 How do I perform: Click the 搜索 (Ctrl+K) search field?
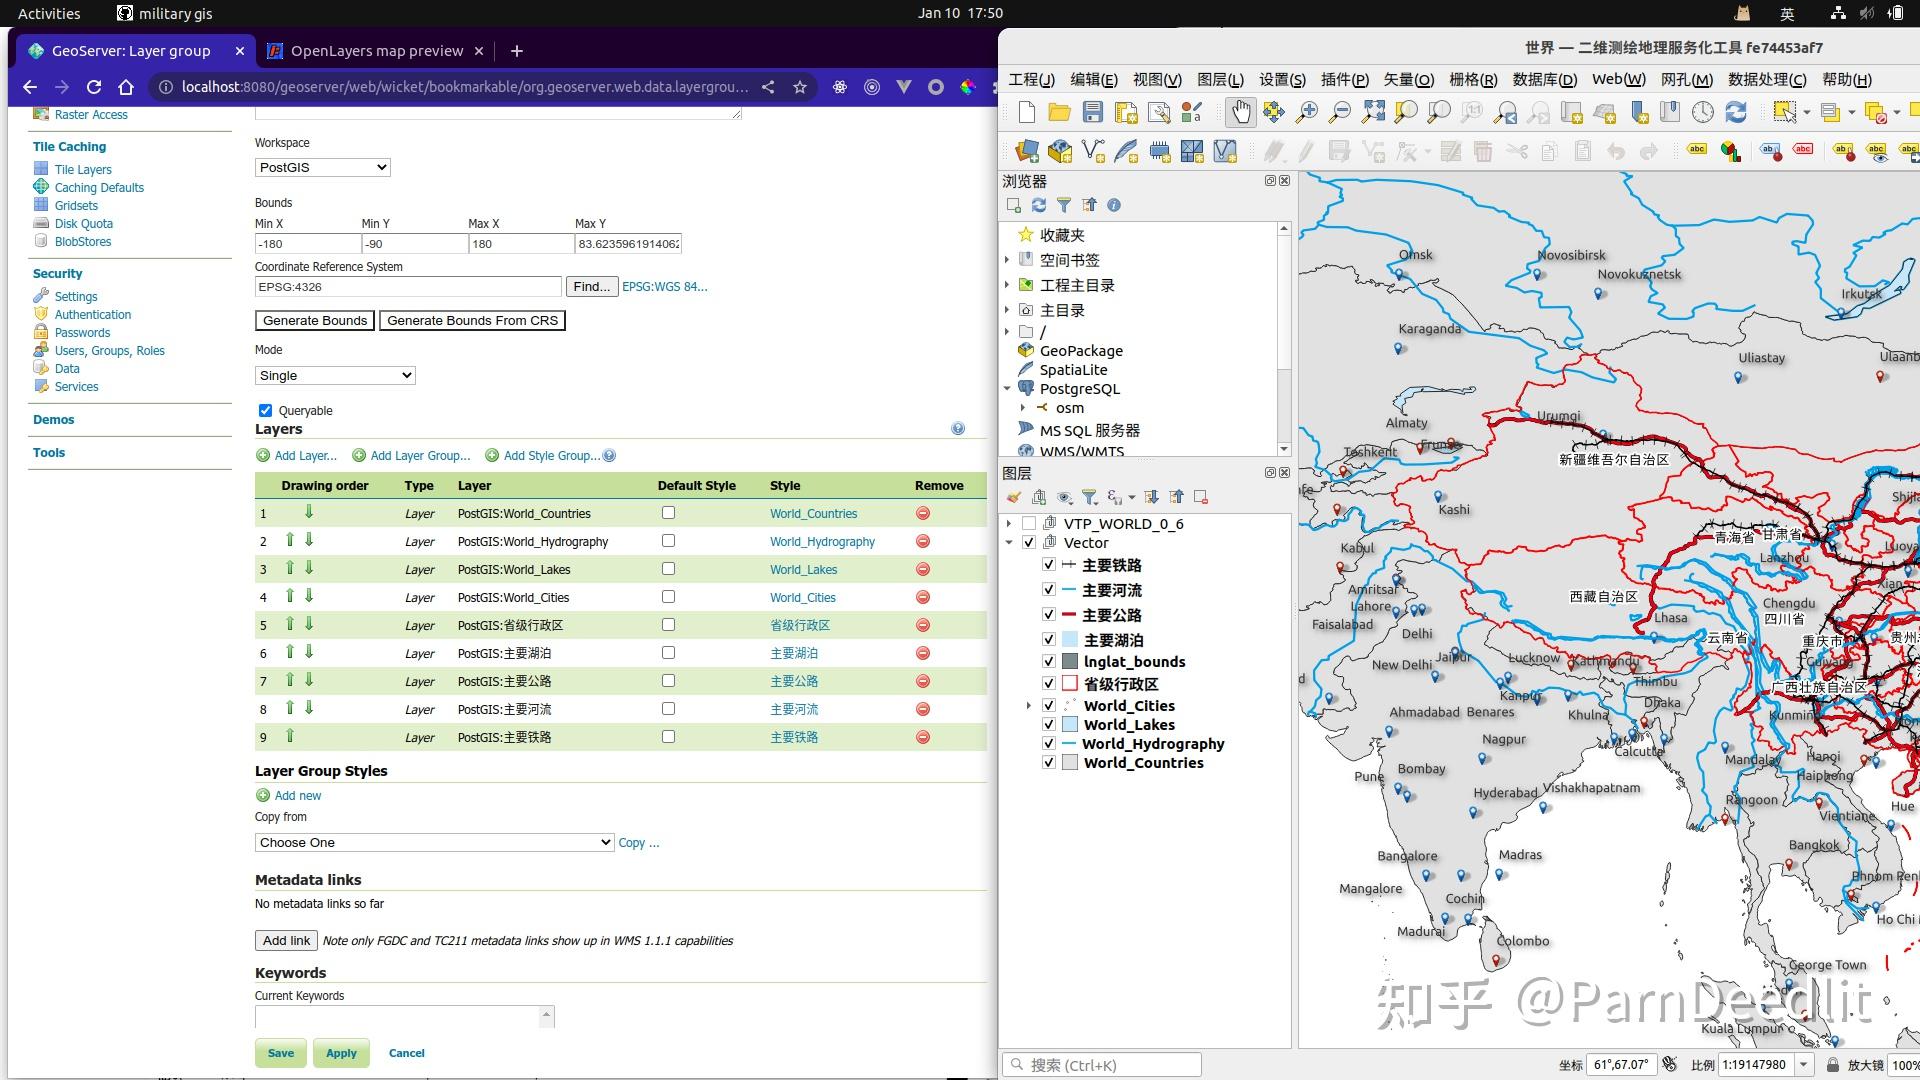pos(1100,1064)
